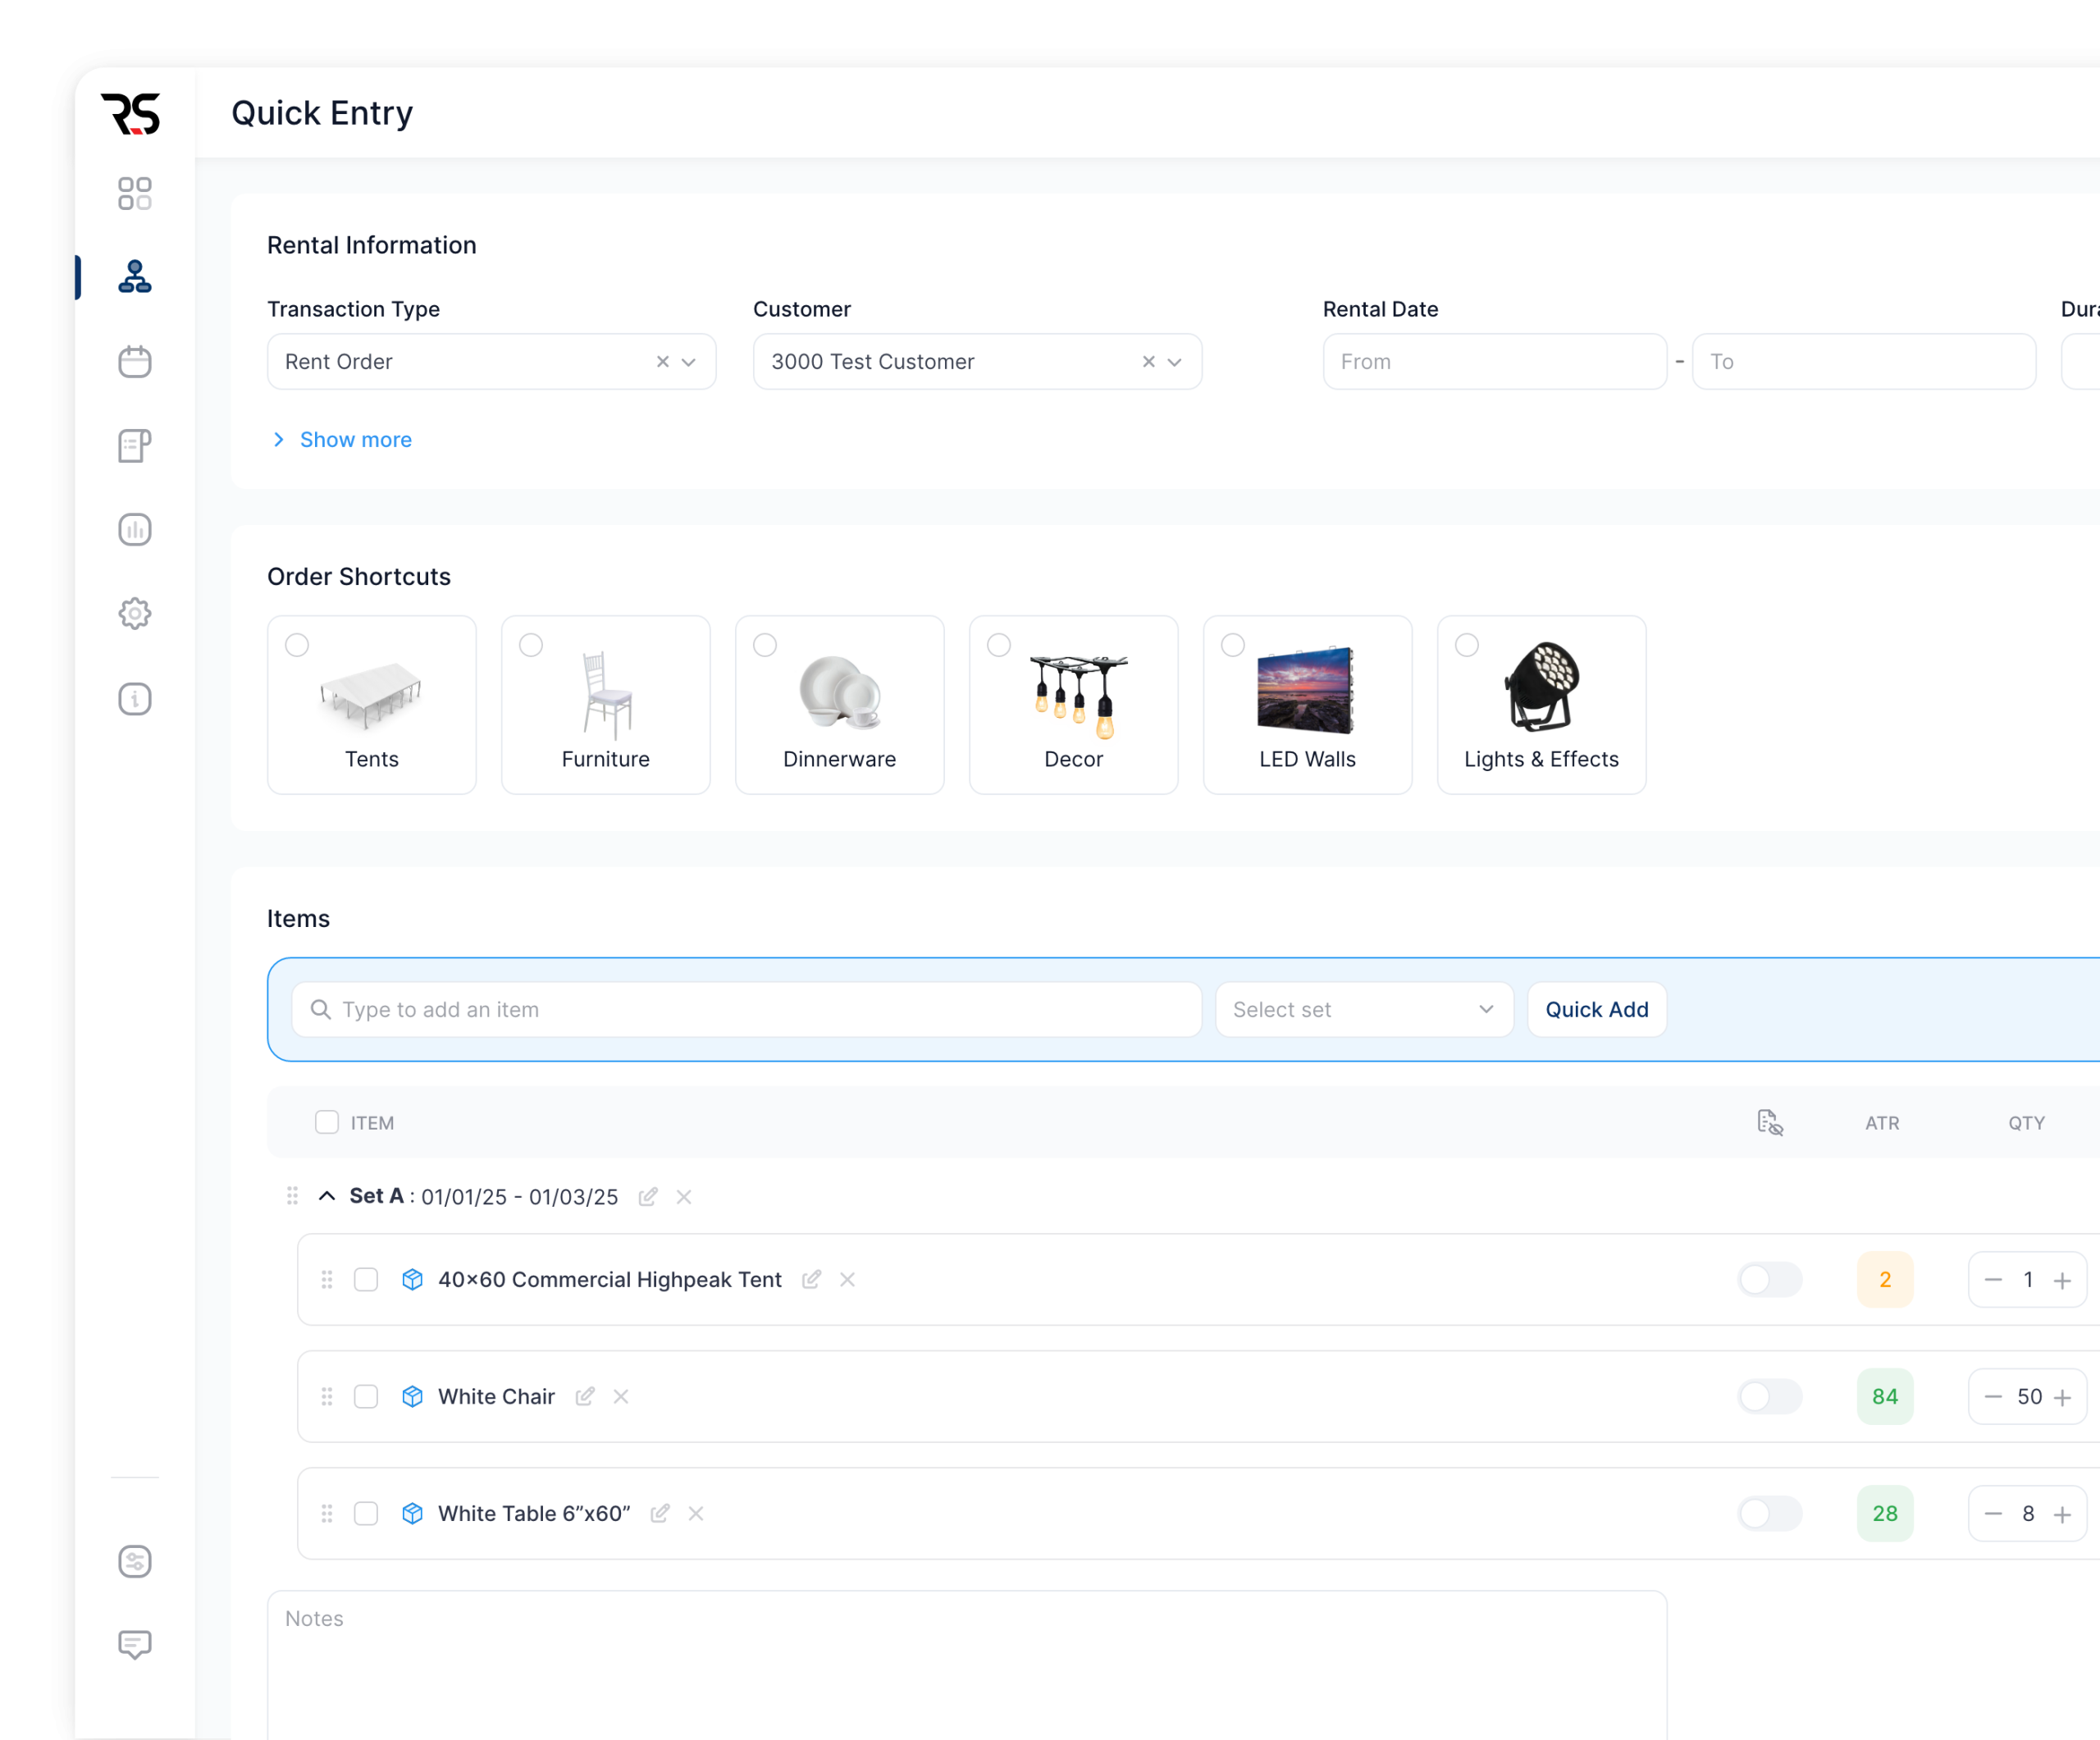The height and width of the screenshot is (1740, 2100).
Task: Toggle the switch on the White Chair row
Action: click(x=1770, y=1396)
